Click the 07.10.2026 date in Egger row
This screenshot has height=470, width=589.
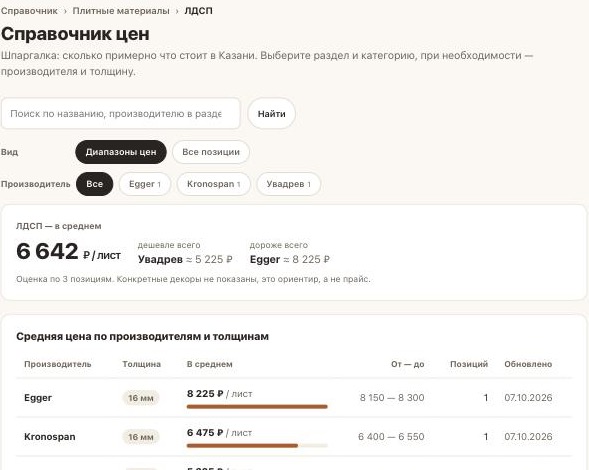tap(528, 398)
